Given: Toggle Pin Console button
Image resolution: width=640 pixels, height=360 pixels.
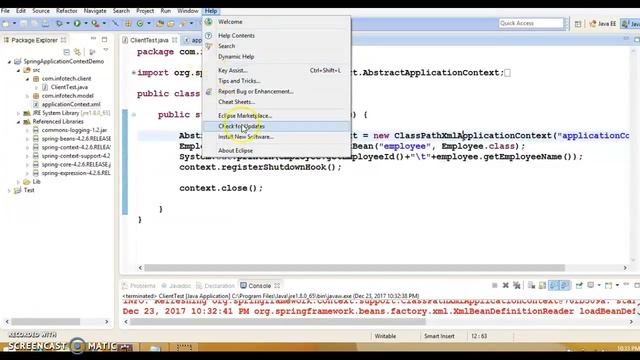Looking at the screenshot, I should (x=579, y=285).
